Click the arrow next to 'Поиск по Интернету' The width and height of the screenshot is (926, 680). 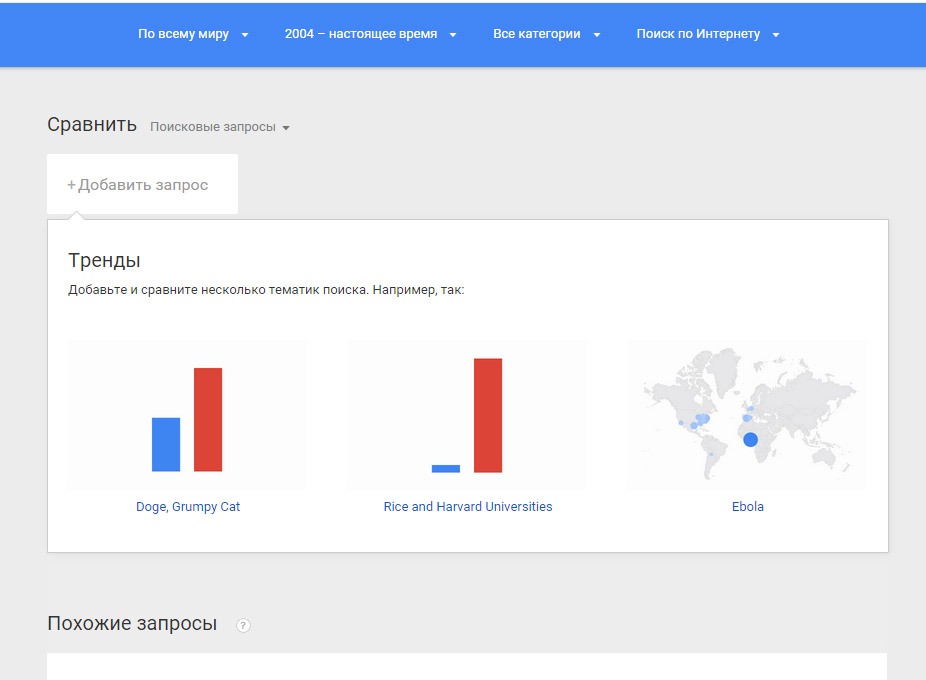tap(776, 35)
